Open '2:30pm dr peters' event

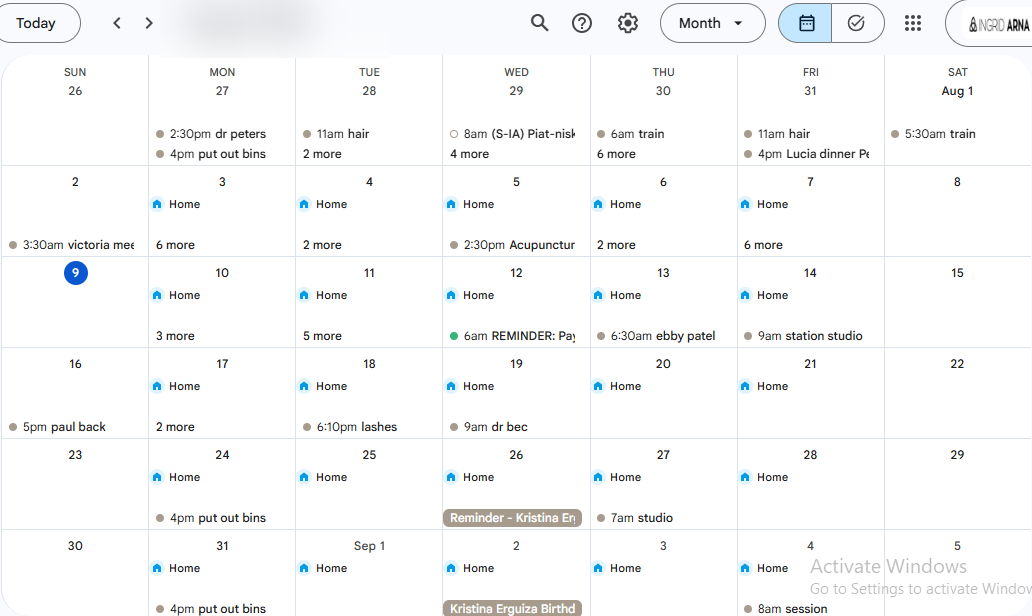pos(211,134)
